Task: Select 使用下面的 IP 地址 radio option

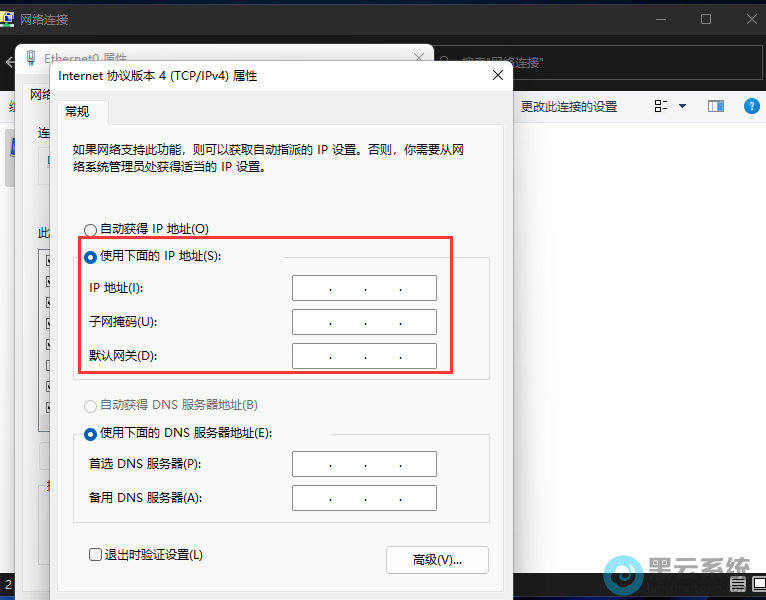Action: click(92, 257)
